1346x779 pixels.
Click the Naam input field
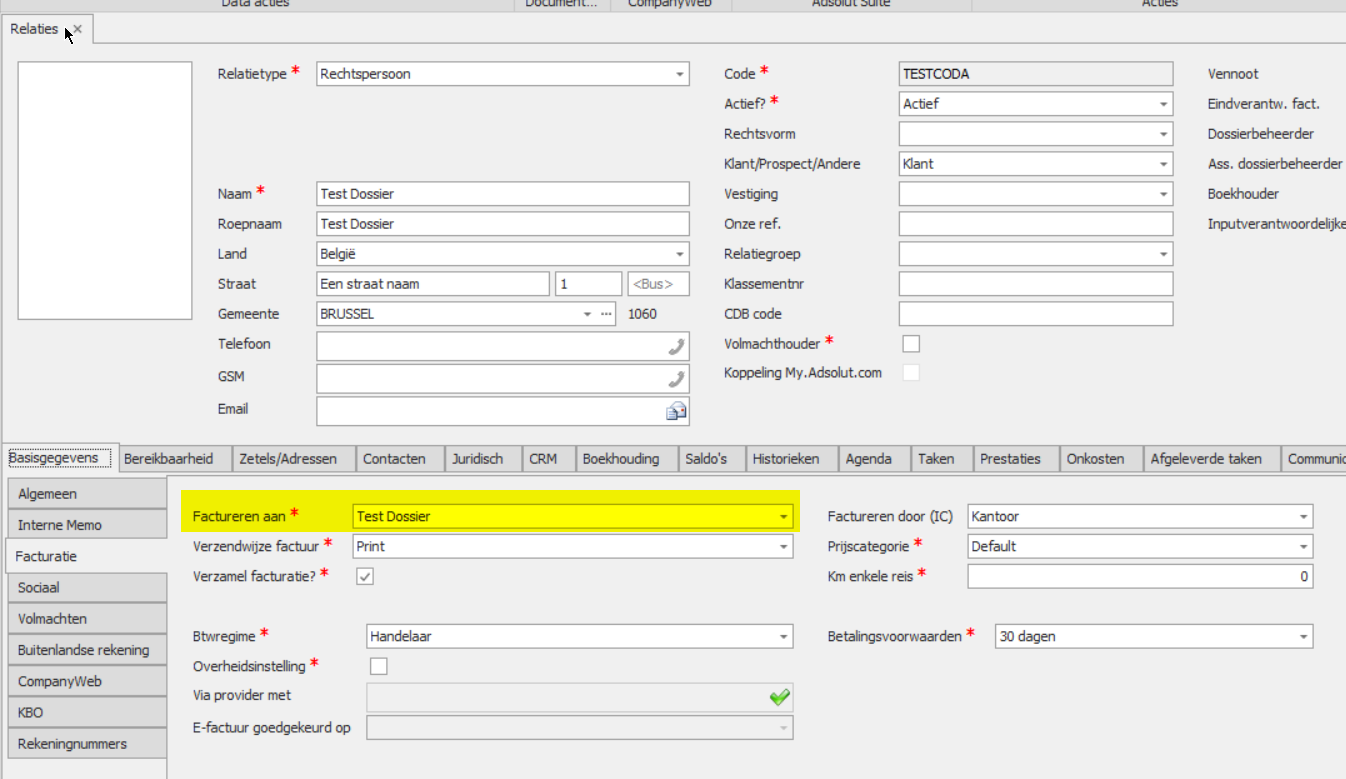point(503,194)
